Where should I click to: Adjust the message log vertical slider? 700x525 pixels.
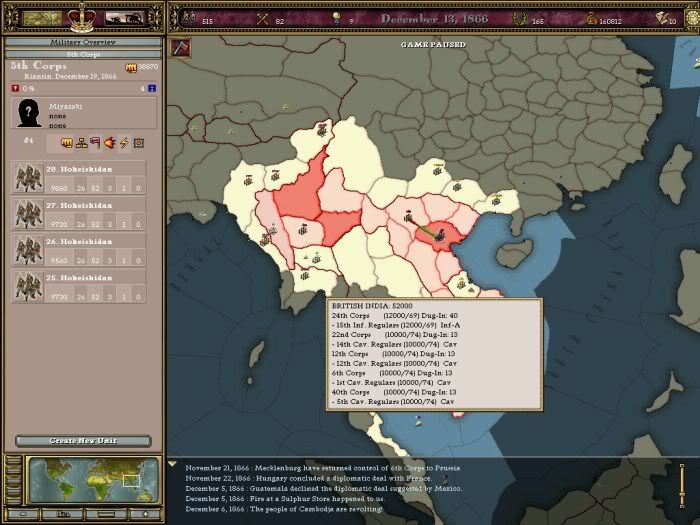point(682,486)
